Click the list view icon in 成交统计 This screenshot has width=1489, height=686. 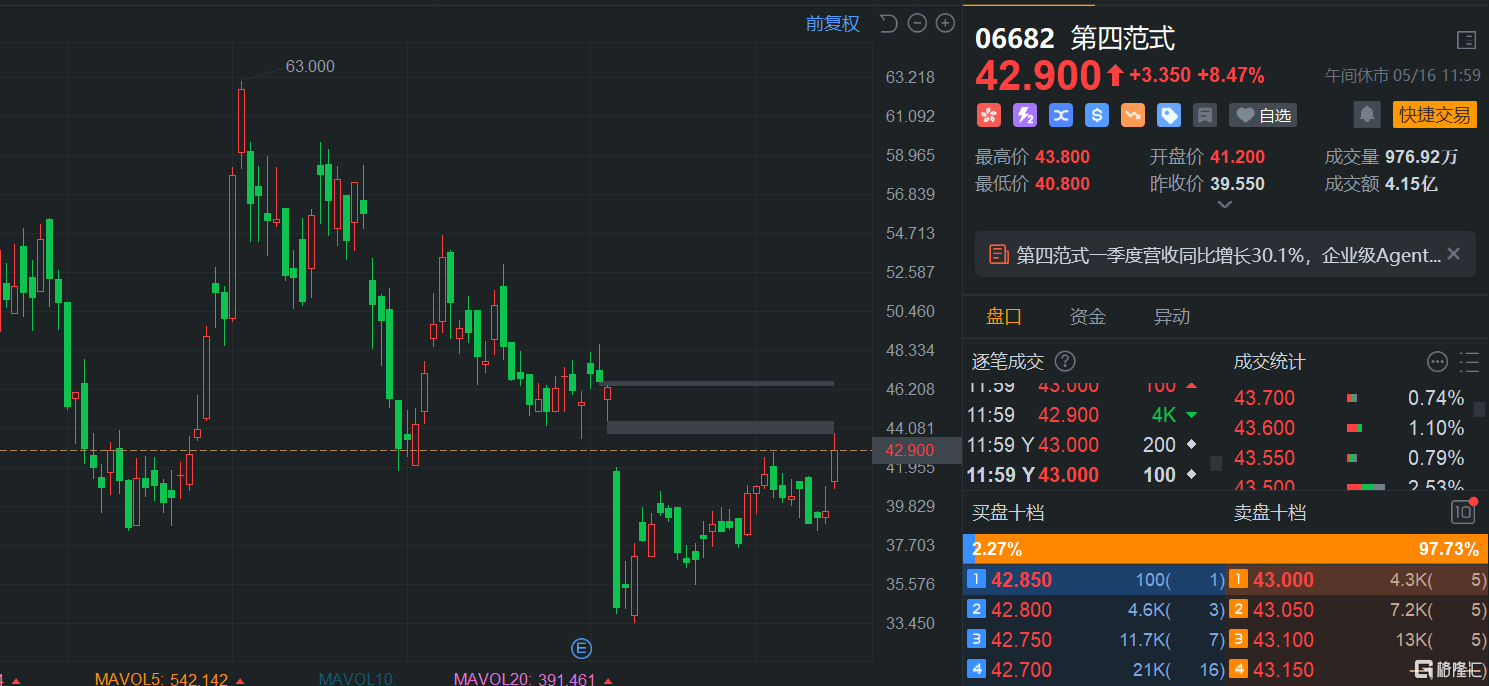click(1469, 361)
